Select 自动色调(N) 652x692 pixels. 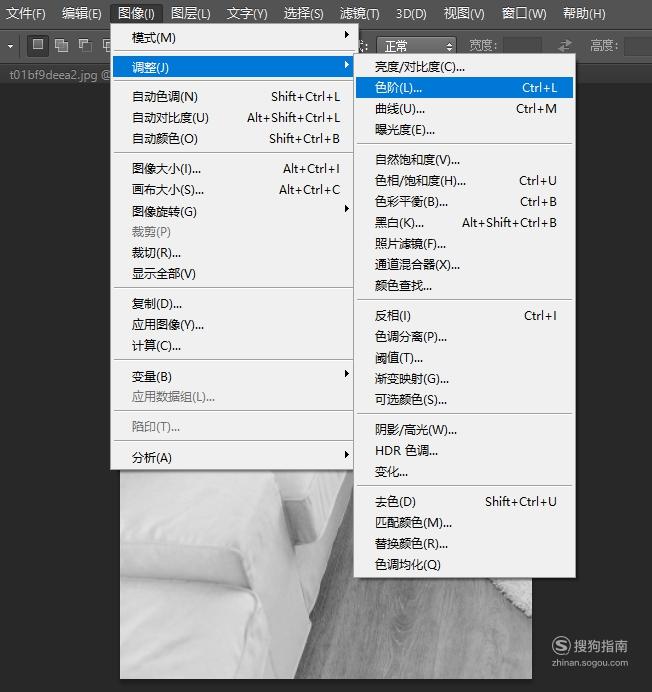click(232, 97)
